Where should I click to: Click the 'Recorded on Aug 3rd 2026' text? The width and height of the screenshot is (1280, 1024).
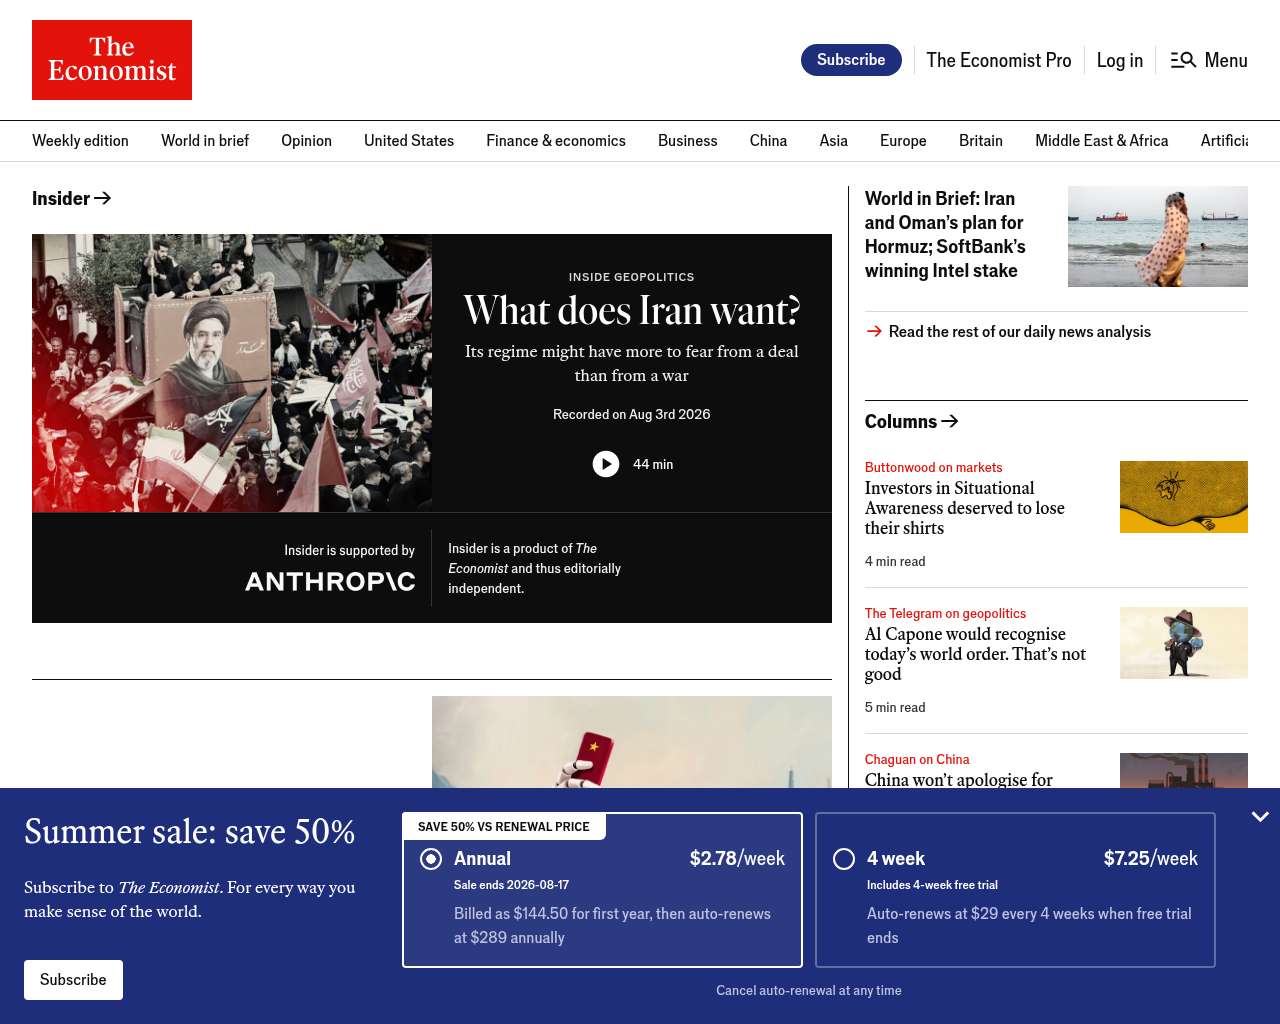pos(632,414)
